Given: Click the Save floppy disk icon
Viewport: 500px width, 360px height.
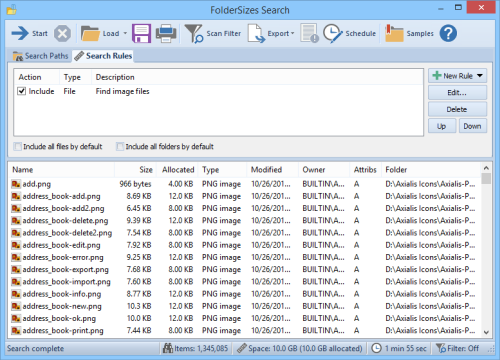Looking at the screenshot, I should click(141, 33).
